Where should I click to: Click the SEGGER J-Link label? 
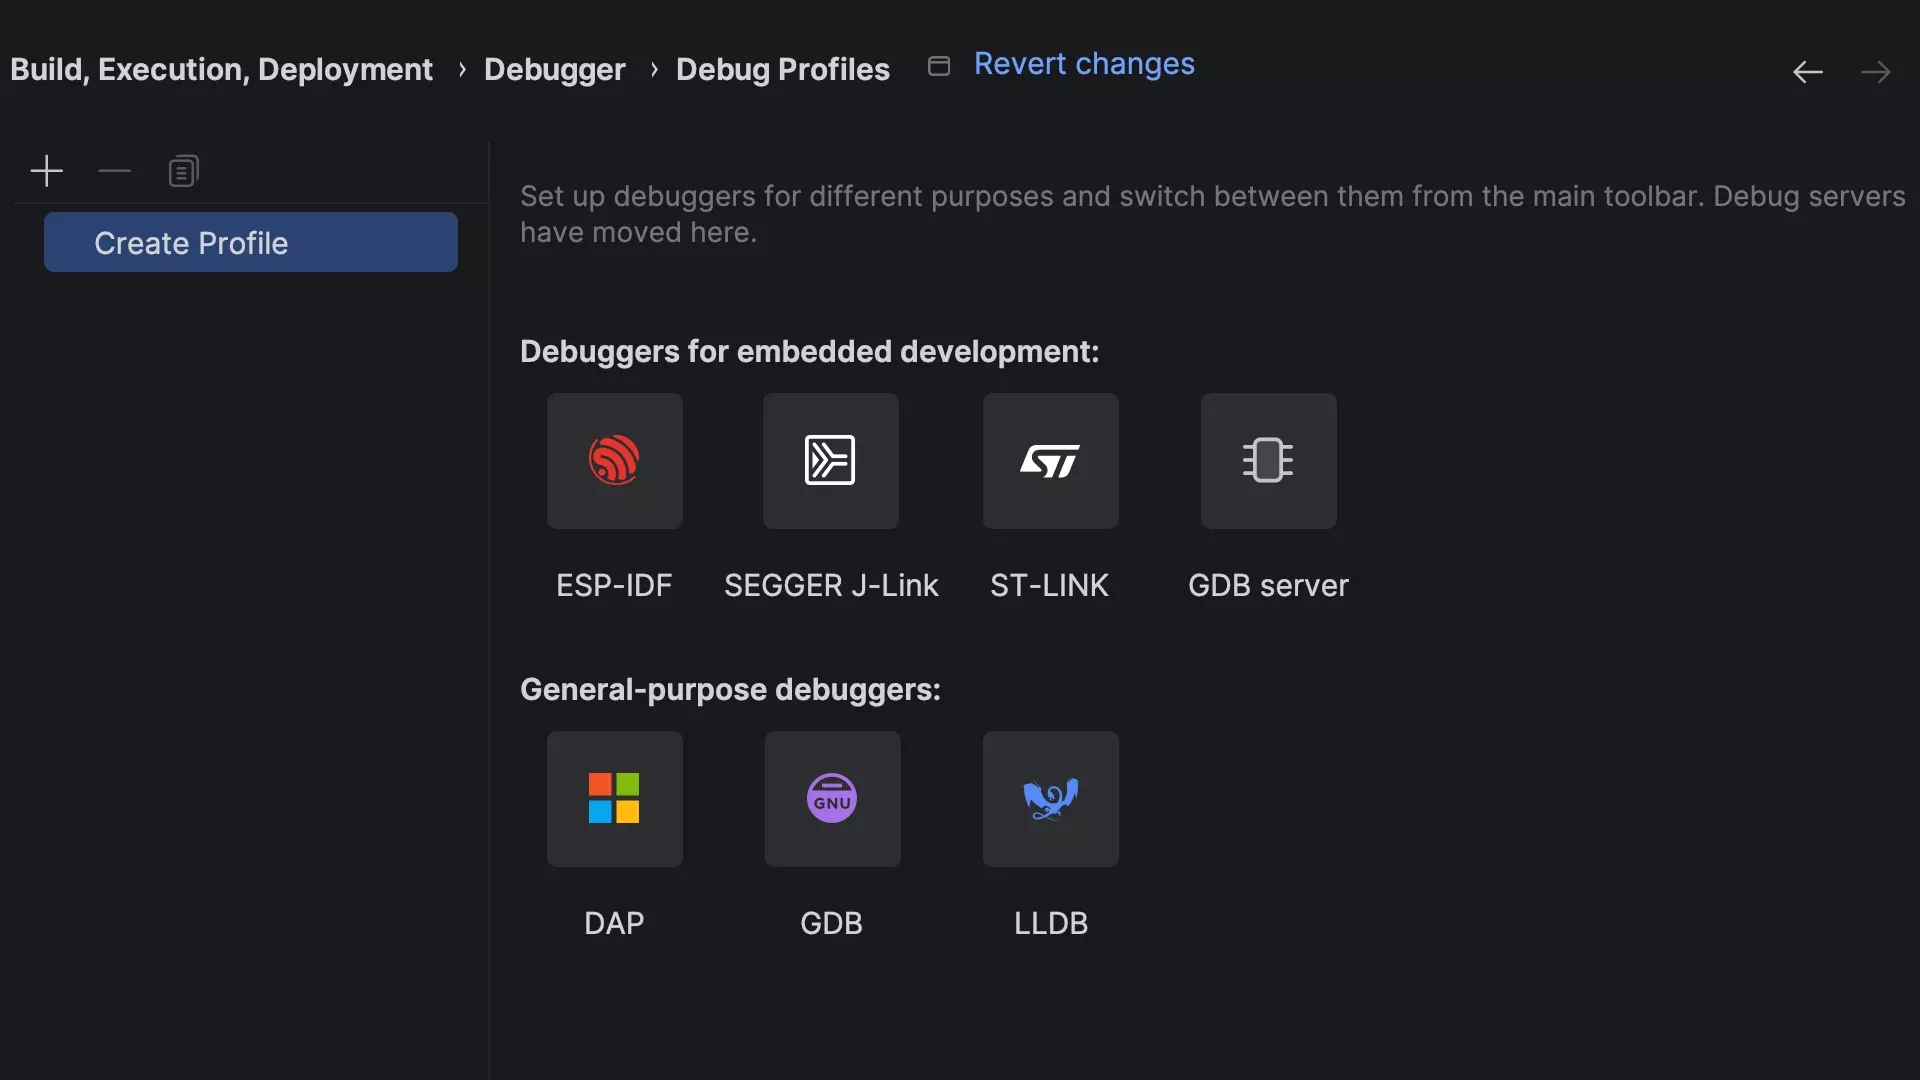831,585
